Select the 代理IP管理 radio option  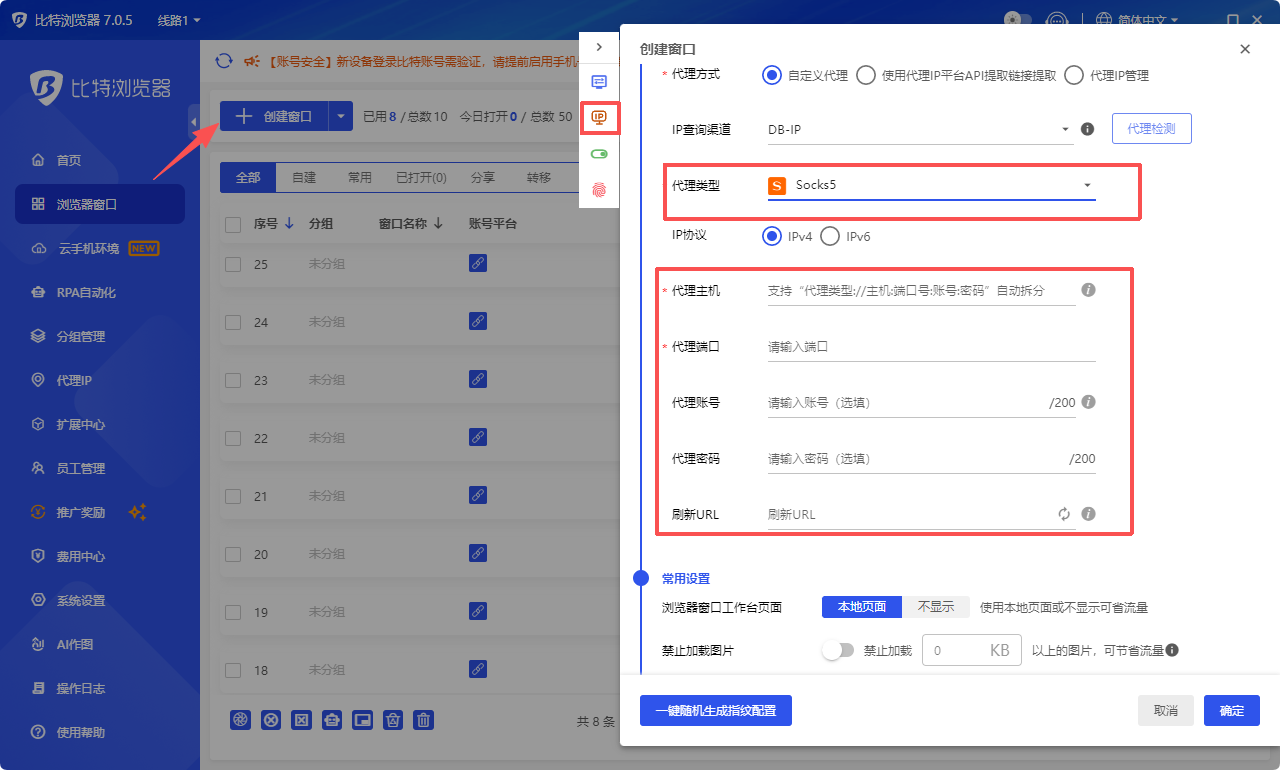pos(1074,75)
